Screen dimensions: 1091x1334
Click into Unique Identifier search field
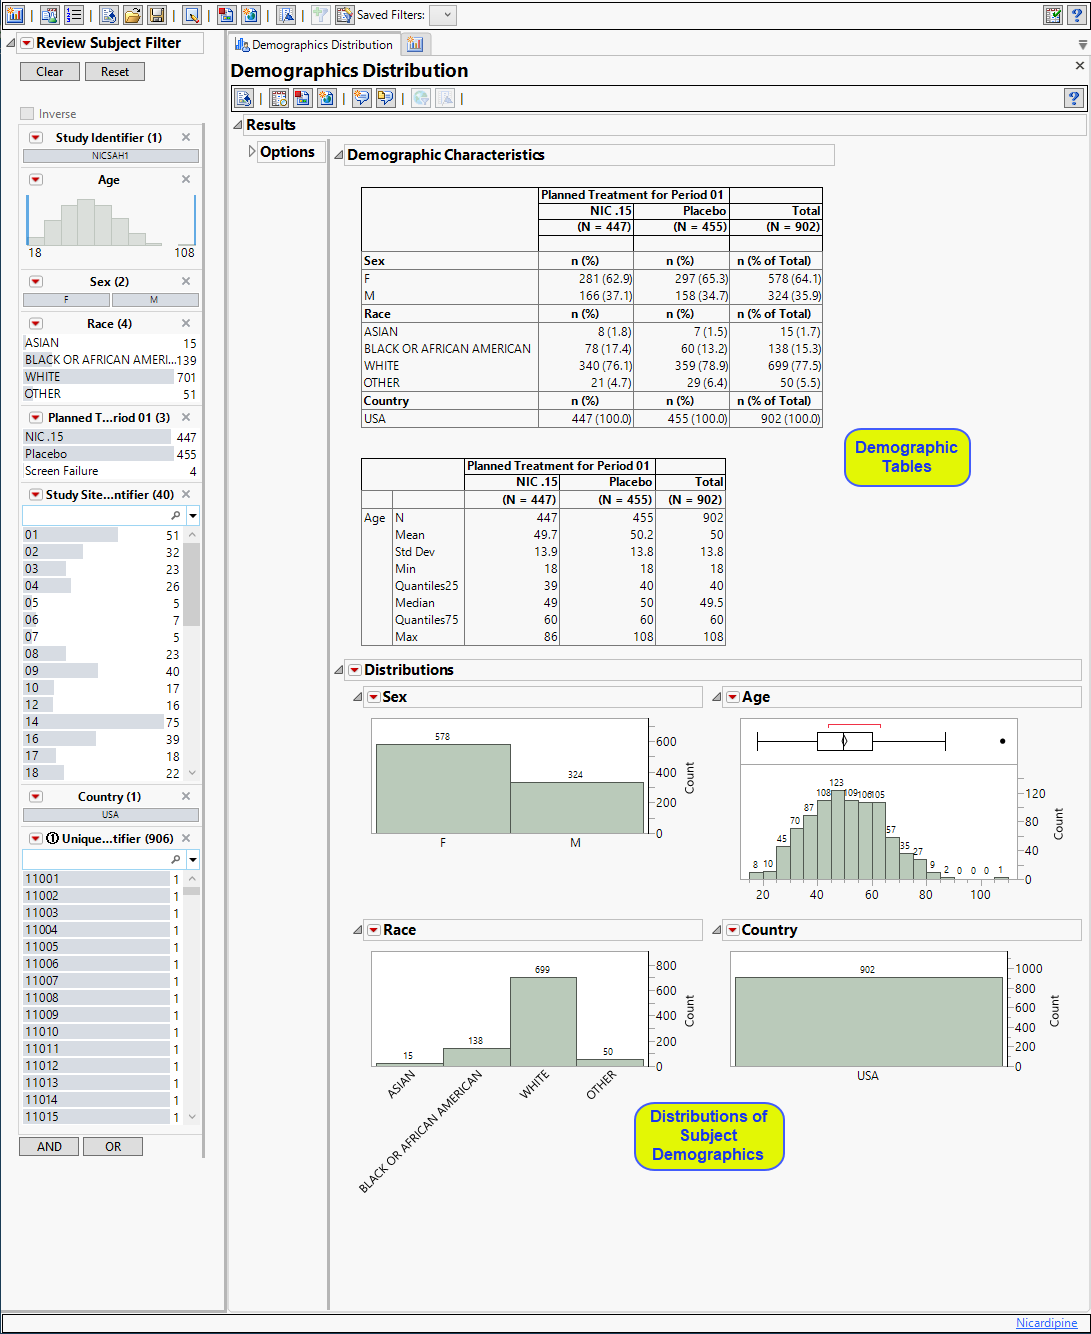104,860
